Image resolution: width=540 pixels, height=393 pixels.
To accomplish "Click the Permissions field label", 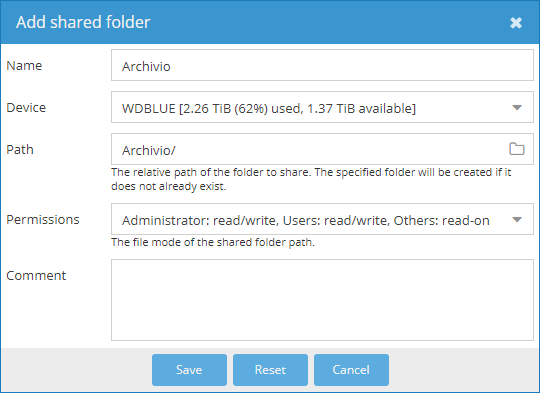I will point(43,219).
